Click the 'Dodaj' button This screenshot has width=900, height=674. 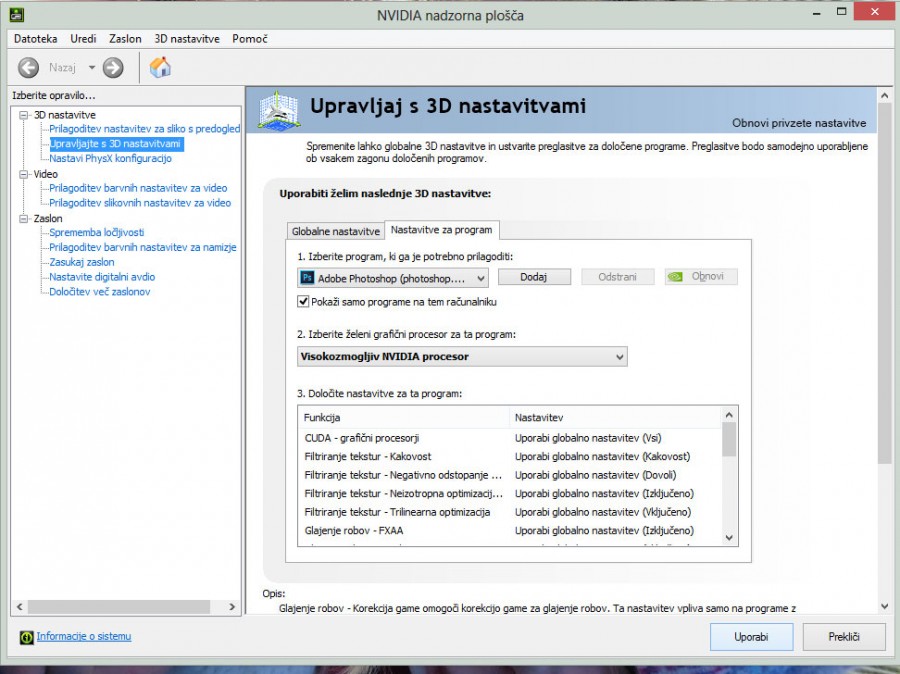(534, 277)
